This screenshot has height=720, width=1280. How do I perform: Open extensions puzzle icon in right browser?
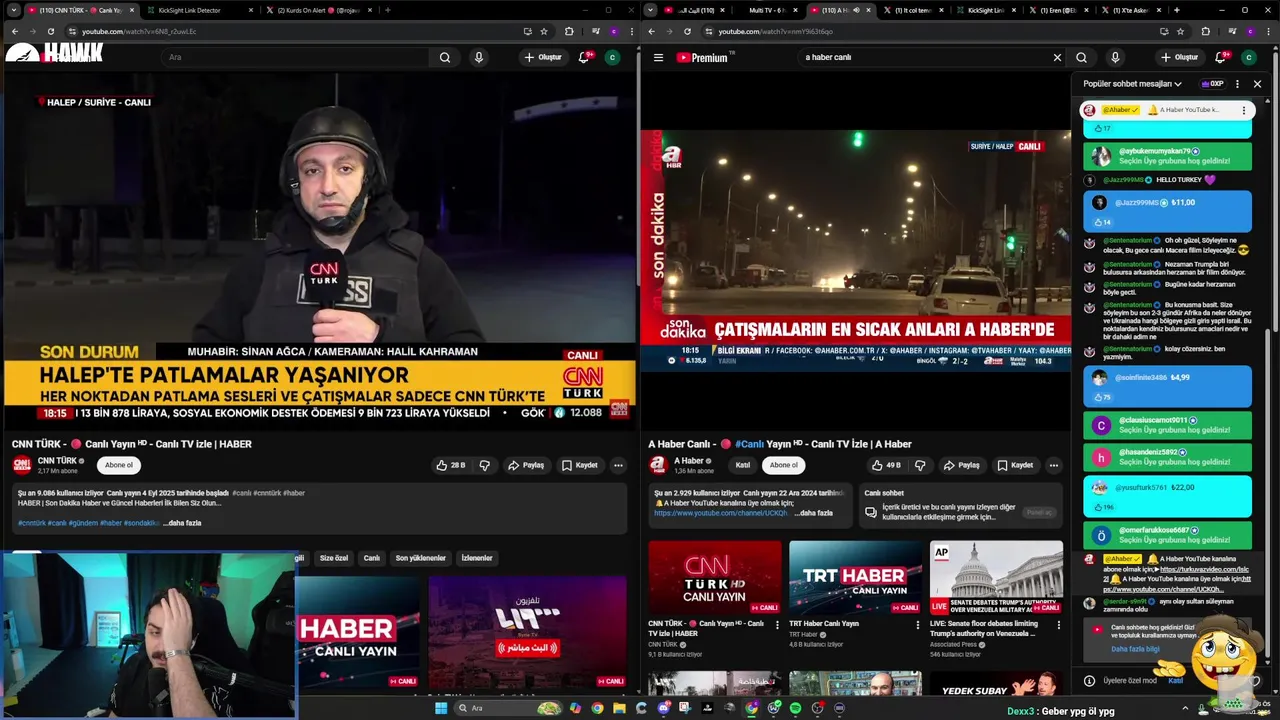click(1206, 31)
